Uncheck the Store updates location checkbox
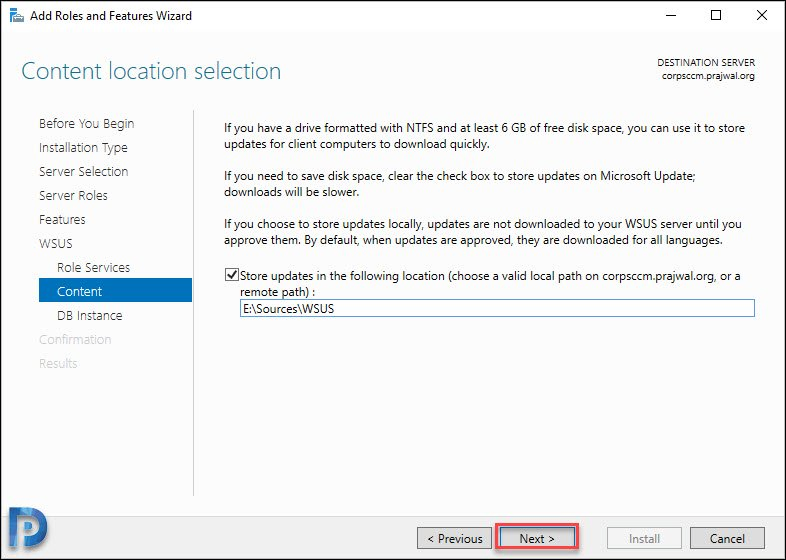Image resolution: width=786 pixels, height=560 pixels. tap(232, 275)
